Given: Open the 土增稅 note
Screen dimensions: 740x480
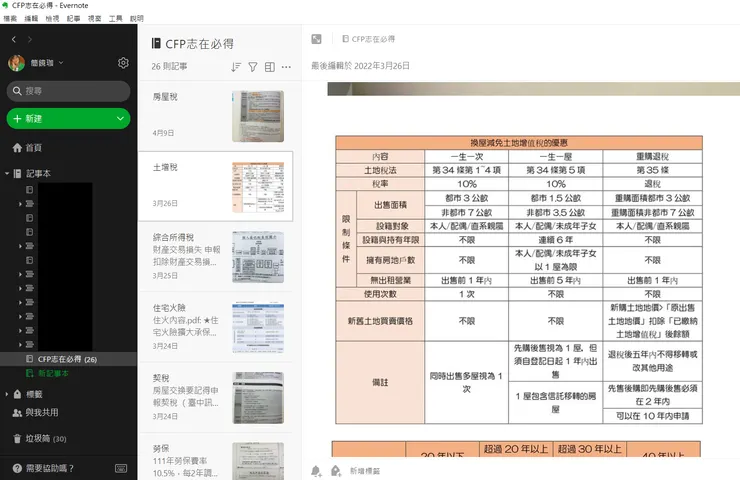Looking at the screenshot, I should (216, 186).
